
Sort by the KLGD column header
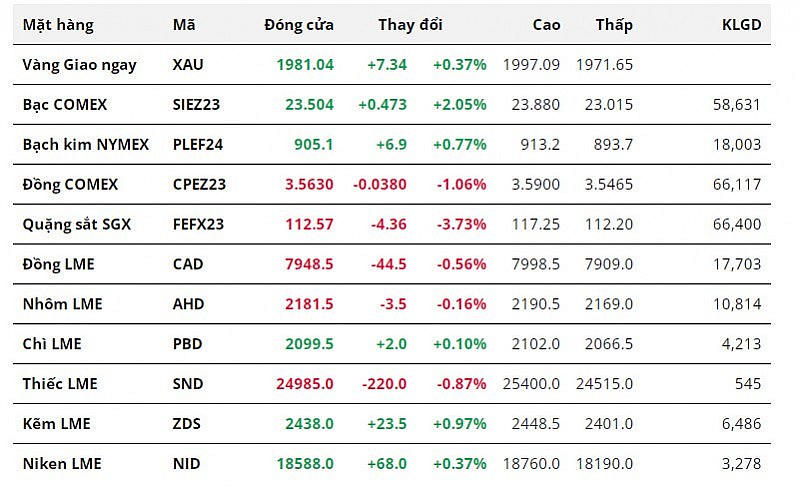[x=741, y=25]
